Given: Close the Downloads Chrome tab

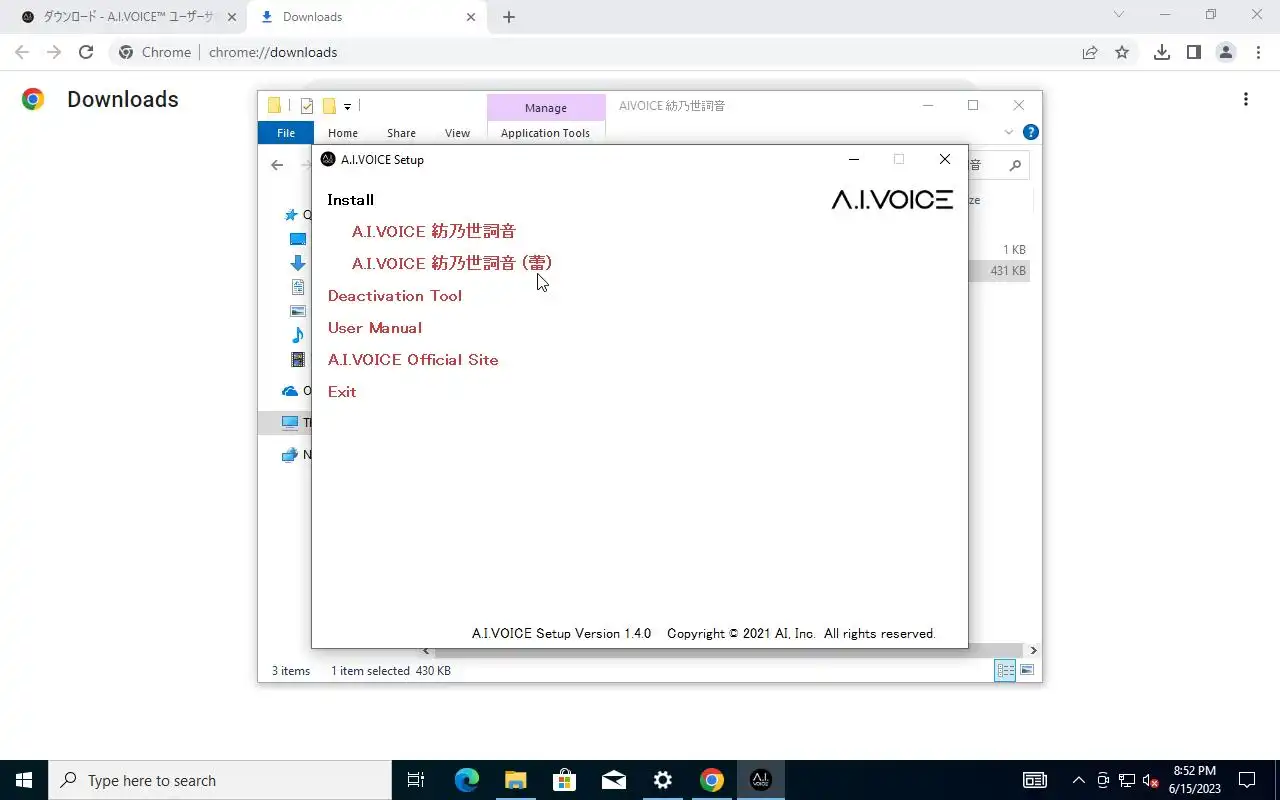Looking at the screenshot, I should [x=471, y=17].
